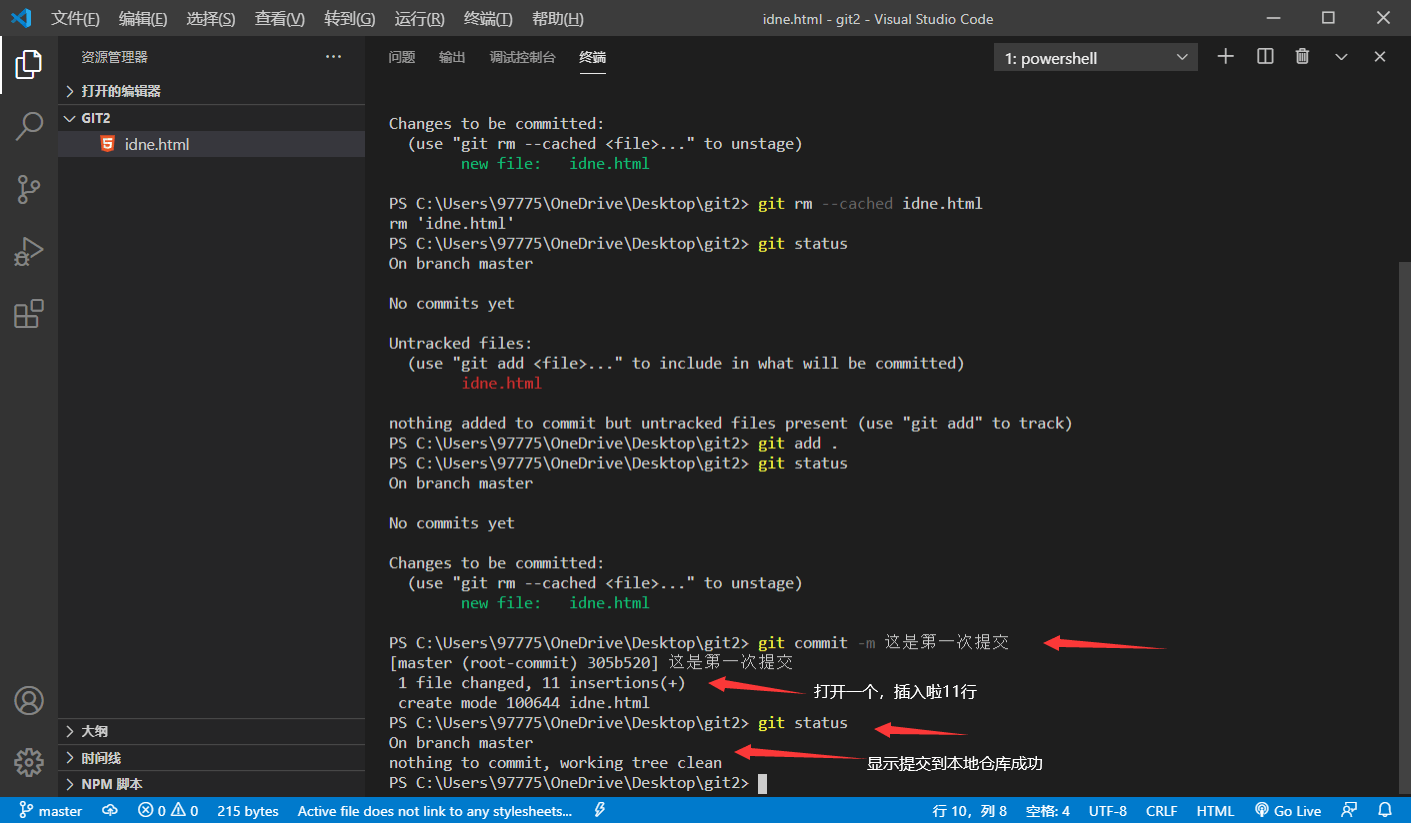Click '[master (root-commit) 305b520]' output line
Image resolution: width=1411 pixels, height=823 pixels.
click(591, 663)
